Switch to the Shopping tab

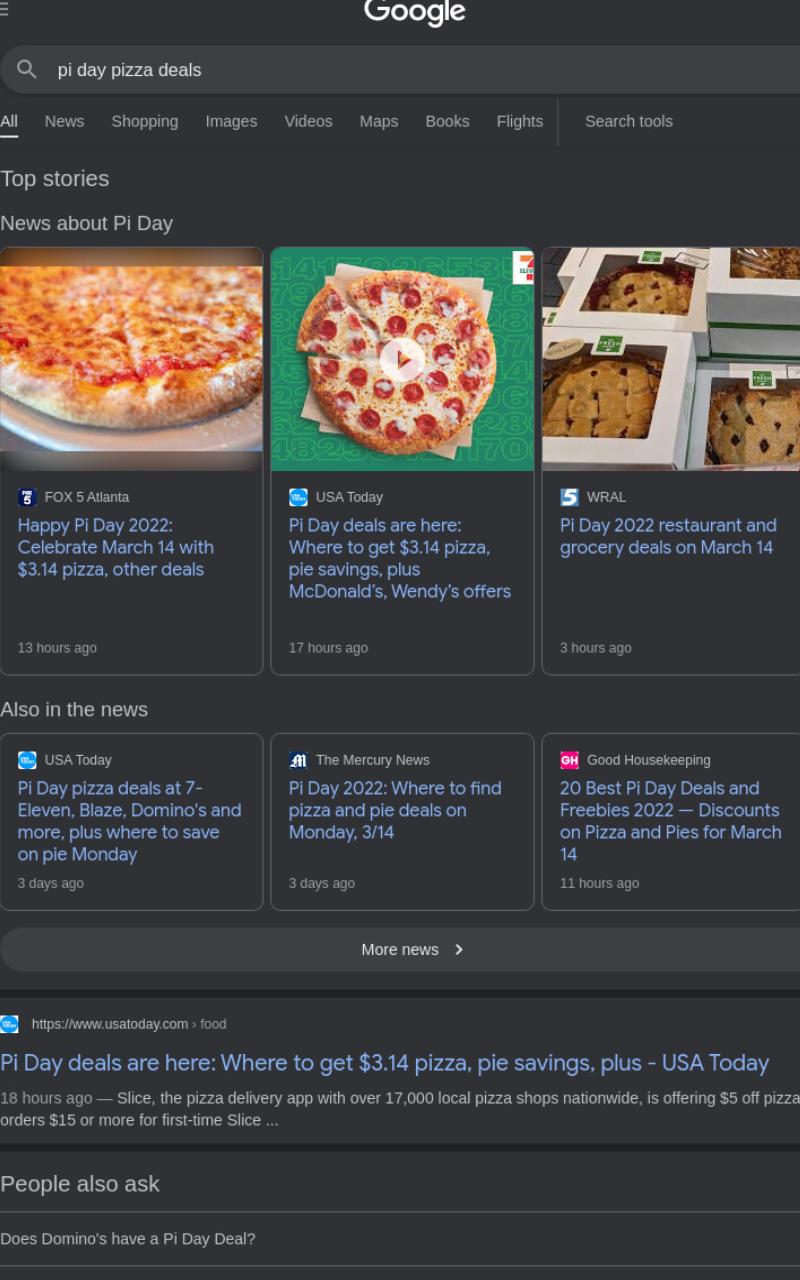click(x=145, y=121)
